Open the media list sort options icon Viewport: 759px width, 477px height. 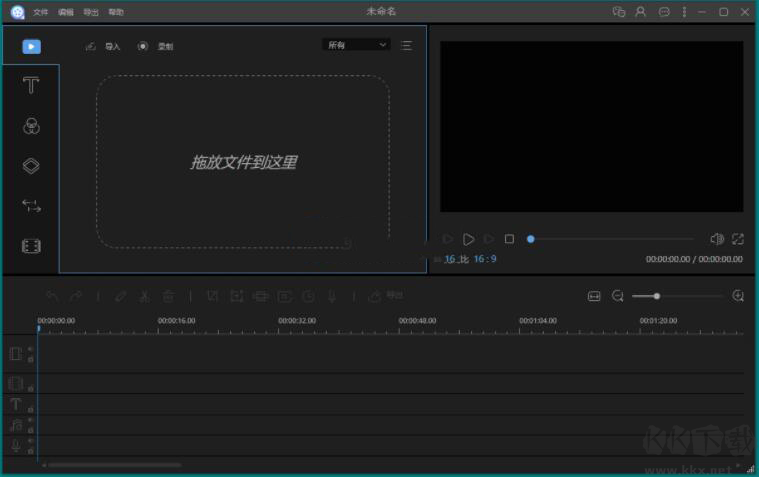(x=406, y=45)
